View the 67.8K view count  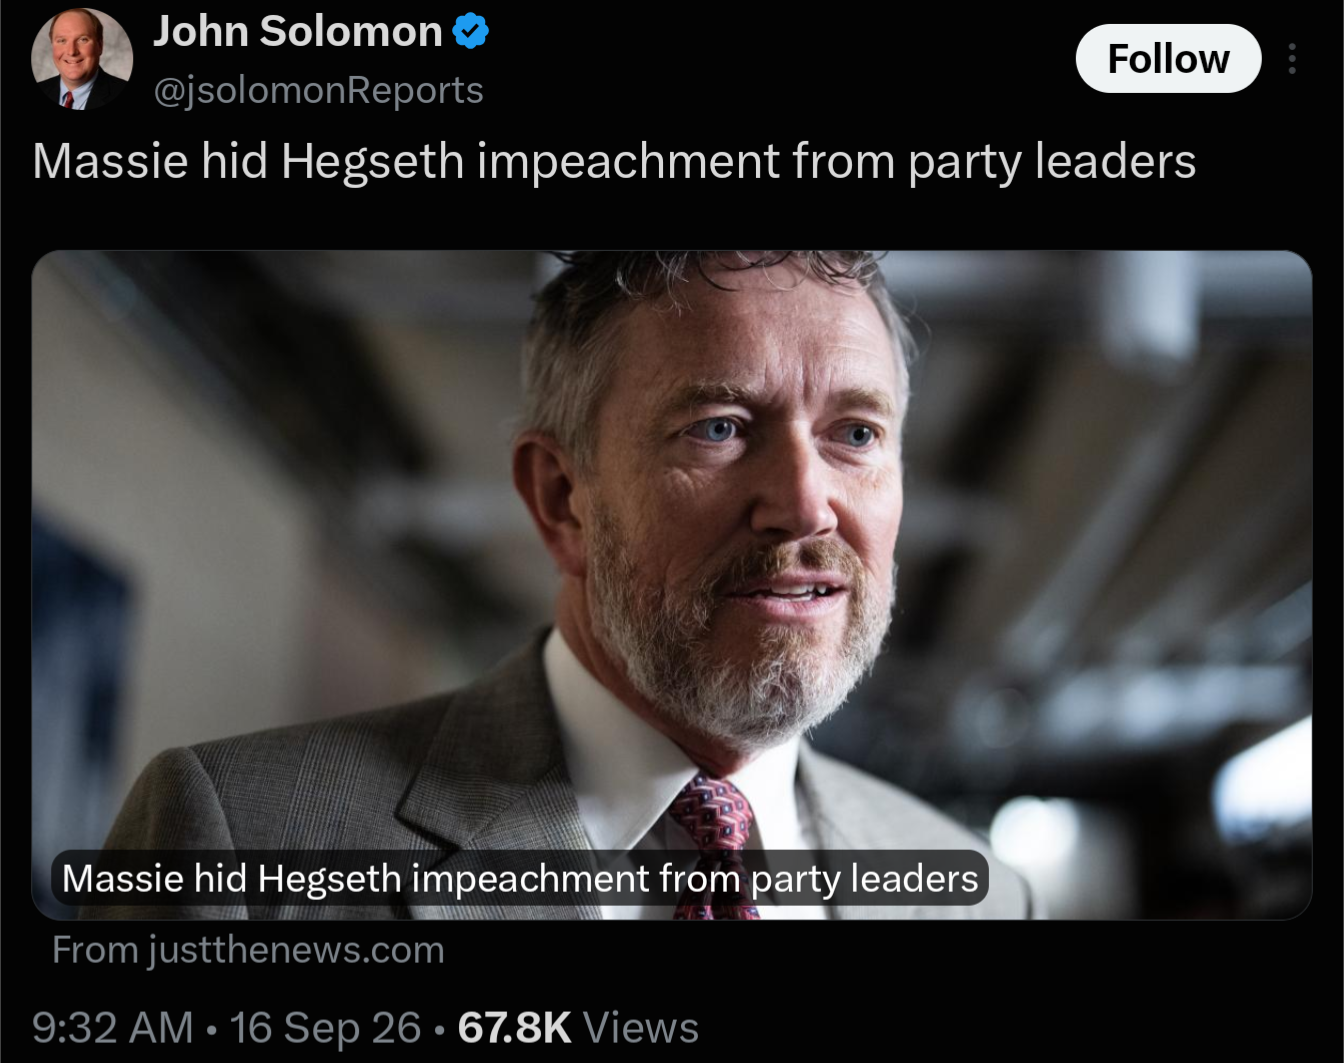coord(514,1028)
